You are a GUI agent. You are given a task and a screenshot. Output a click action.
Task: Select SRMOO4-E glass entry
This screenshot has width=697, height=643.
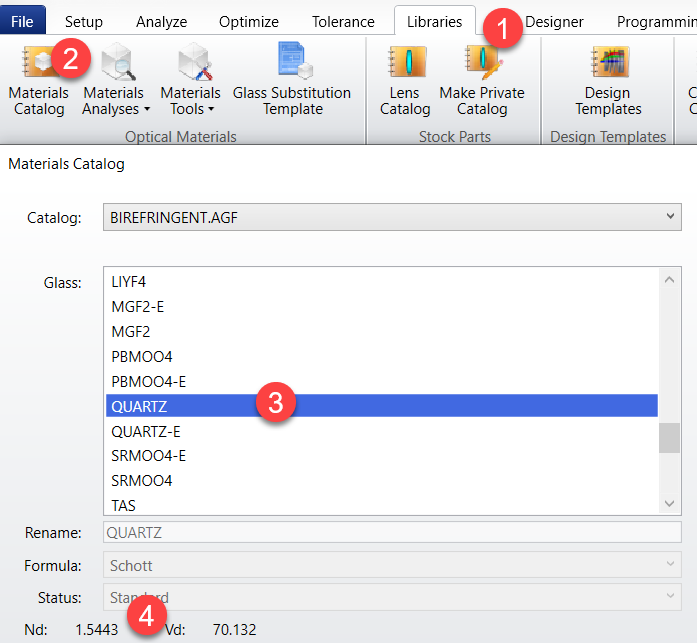tap(381, 455)
